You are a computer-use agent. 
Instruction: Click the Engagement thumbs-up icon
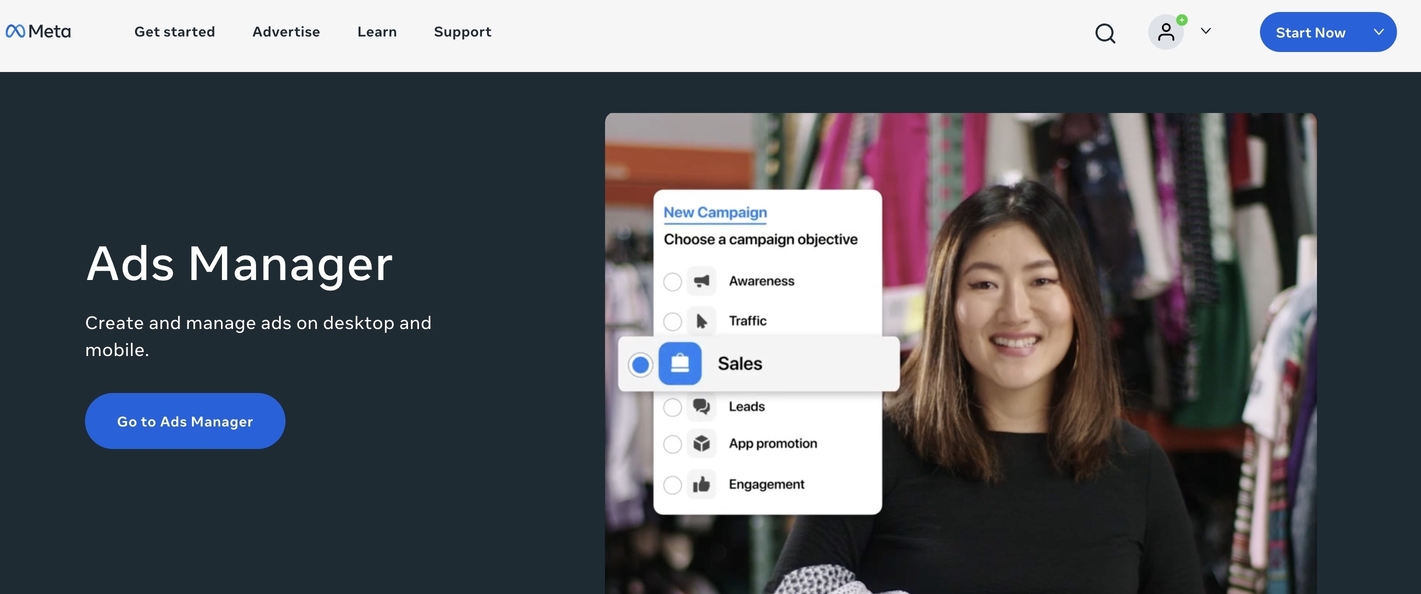tap(702, 485)
